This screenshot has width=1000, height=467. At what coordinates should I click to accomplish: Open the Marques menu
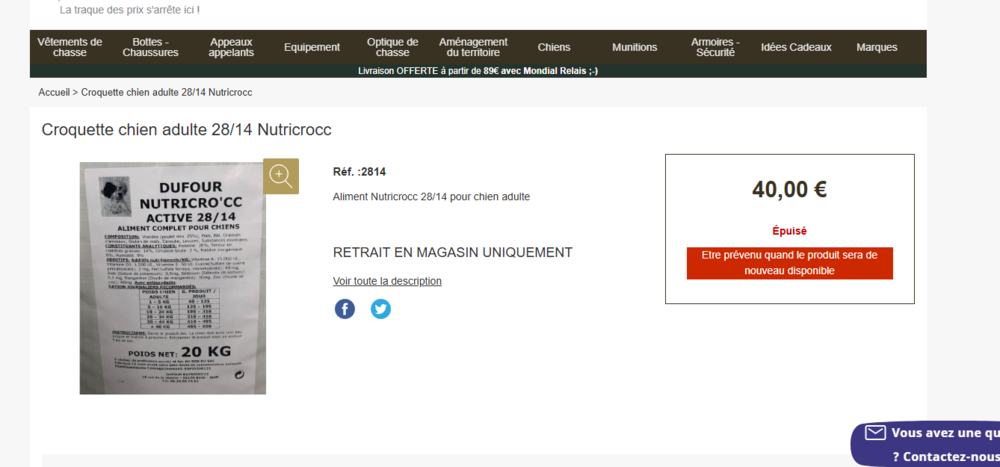coord(877,47)
